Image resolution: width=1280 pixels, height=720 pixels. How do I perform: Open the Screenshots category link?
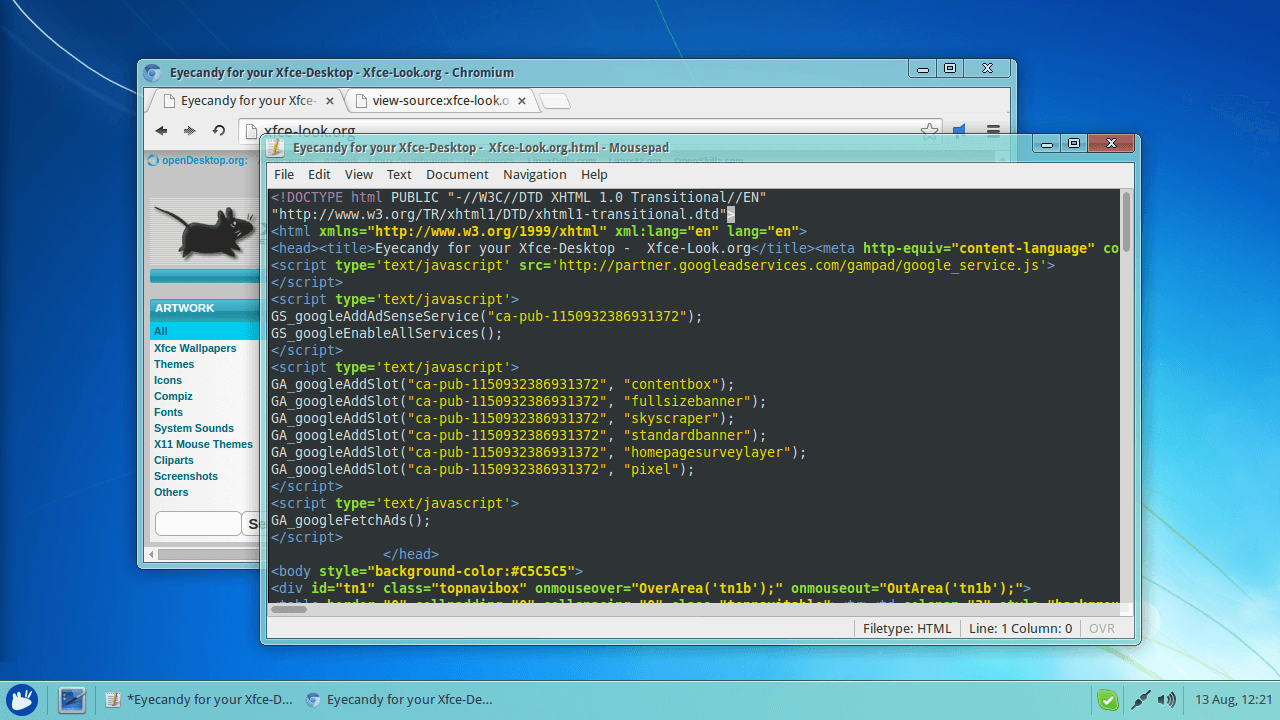[186, 476]
